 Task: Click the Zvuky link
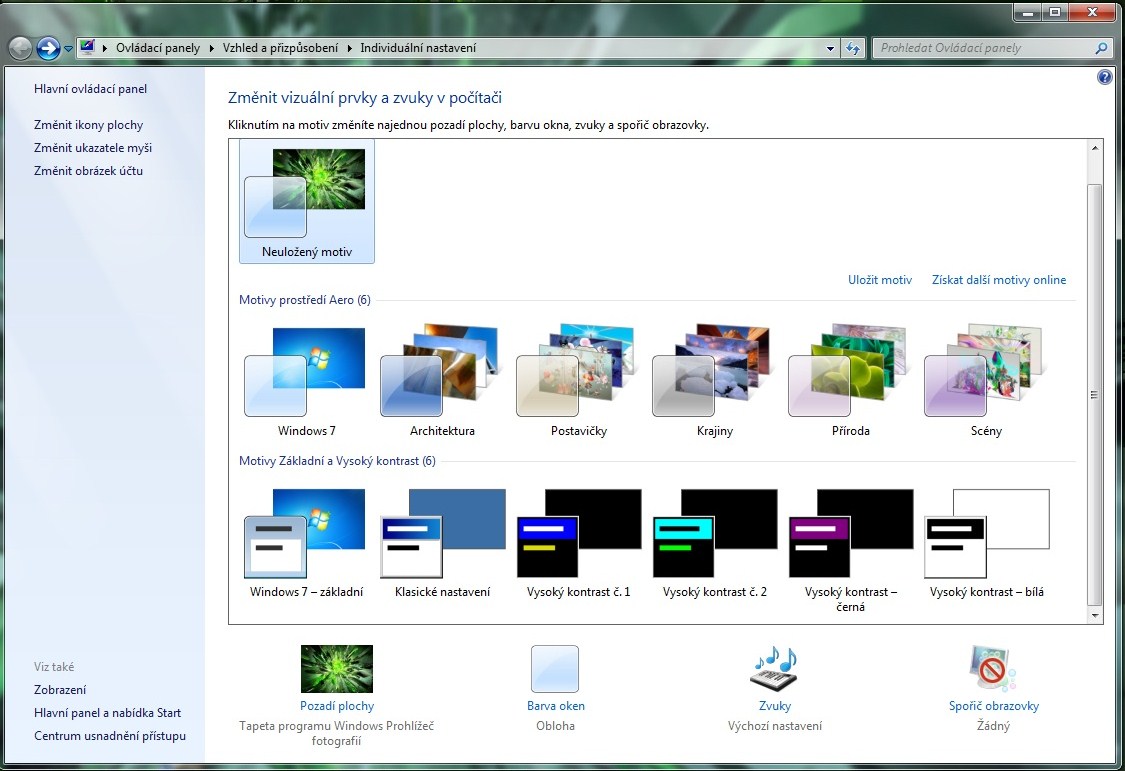775,706
